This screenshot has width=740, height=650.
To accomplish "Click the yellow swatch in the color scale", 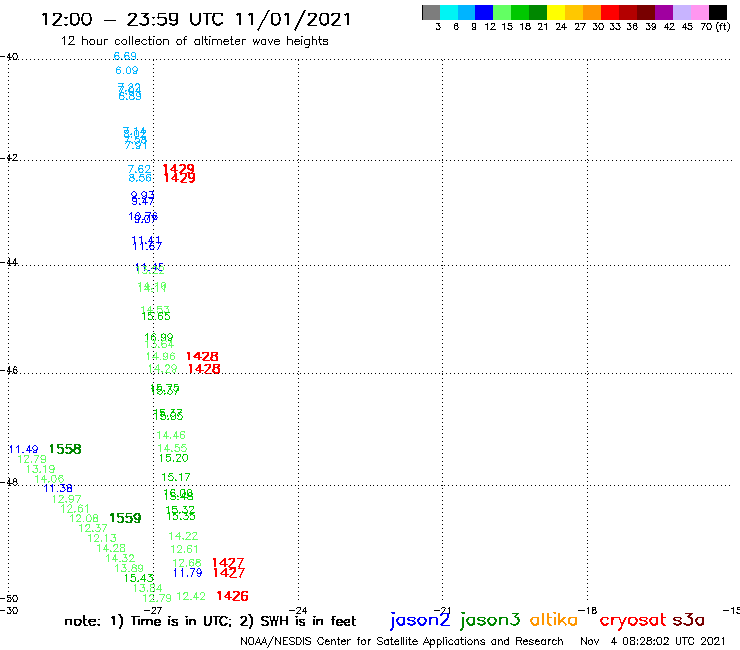I will click(556, 12).
